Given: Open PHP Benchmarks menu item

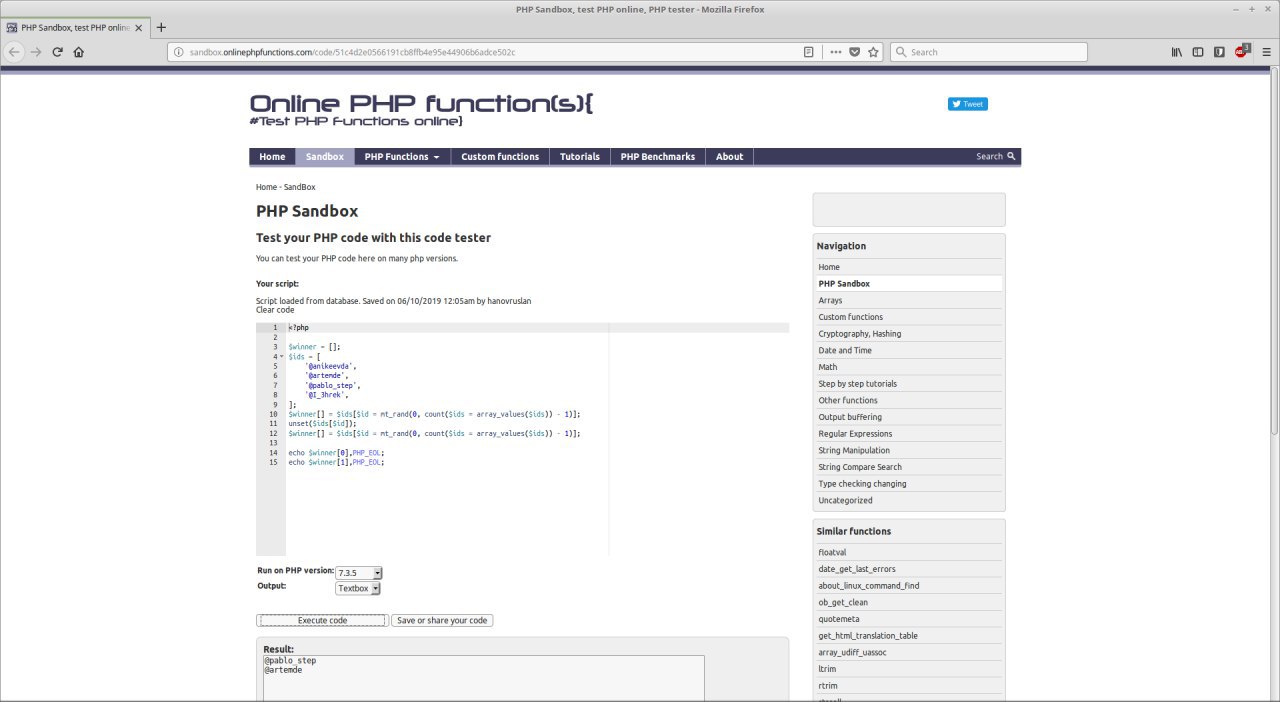Looking at the screenshot, I should [658, 157].
